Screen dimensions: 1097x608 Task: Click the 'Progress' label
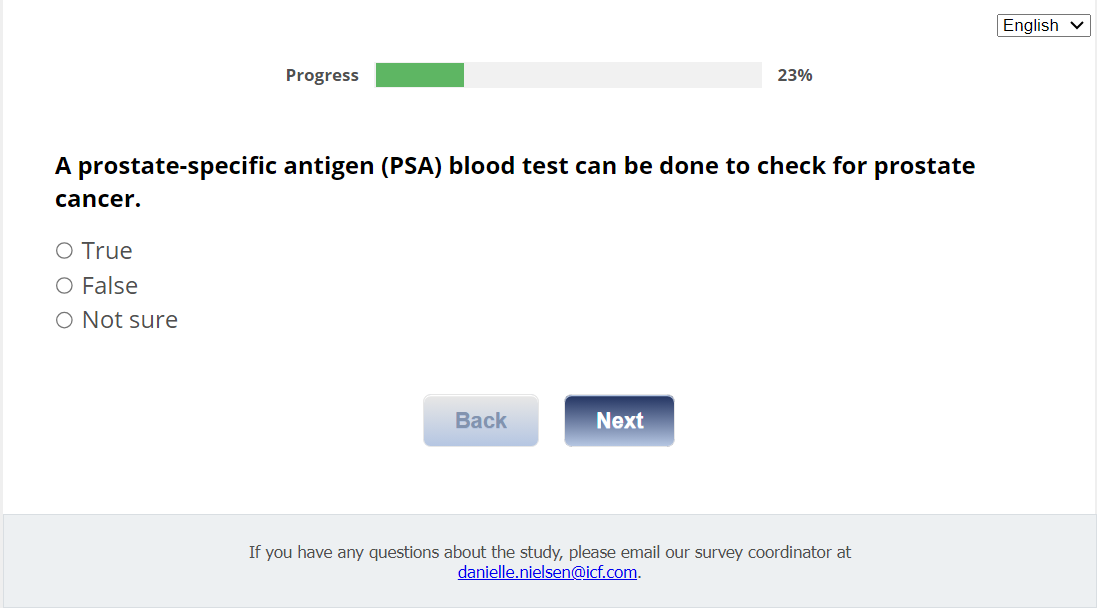pos(322,76)
